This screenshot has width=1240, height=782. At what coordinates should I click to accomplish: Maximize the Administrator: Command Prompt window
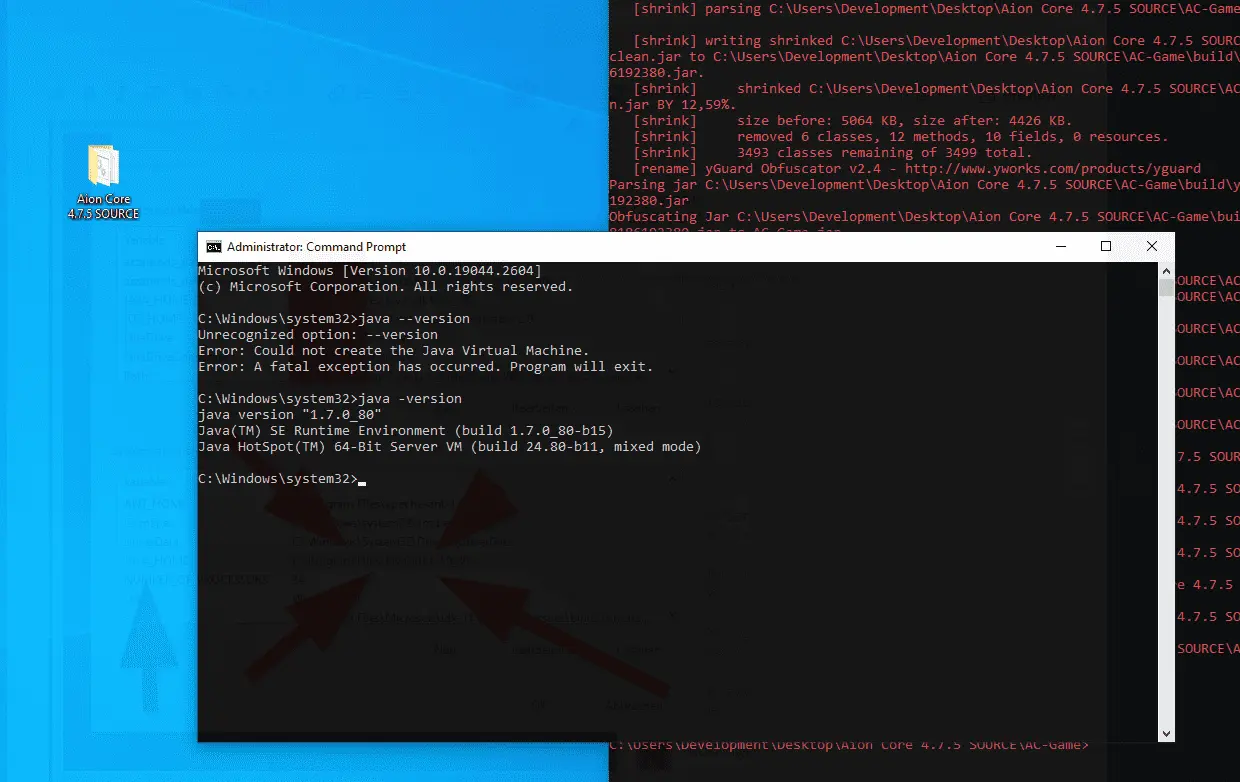click(1106, 246)
